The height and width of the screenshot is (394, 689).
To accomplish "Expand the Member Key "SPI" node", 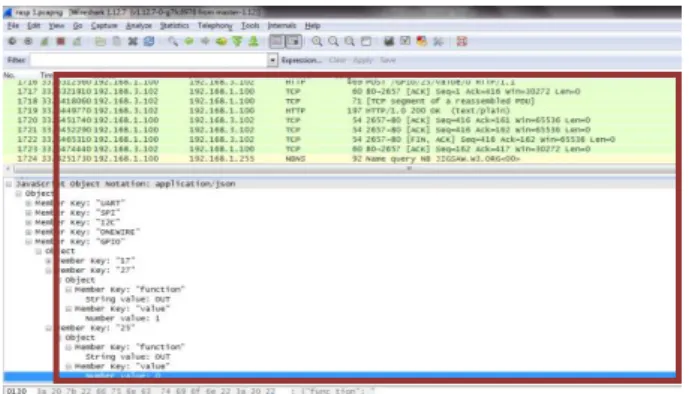I will coord(29,213).
